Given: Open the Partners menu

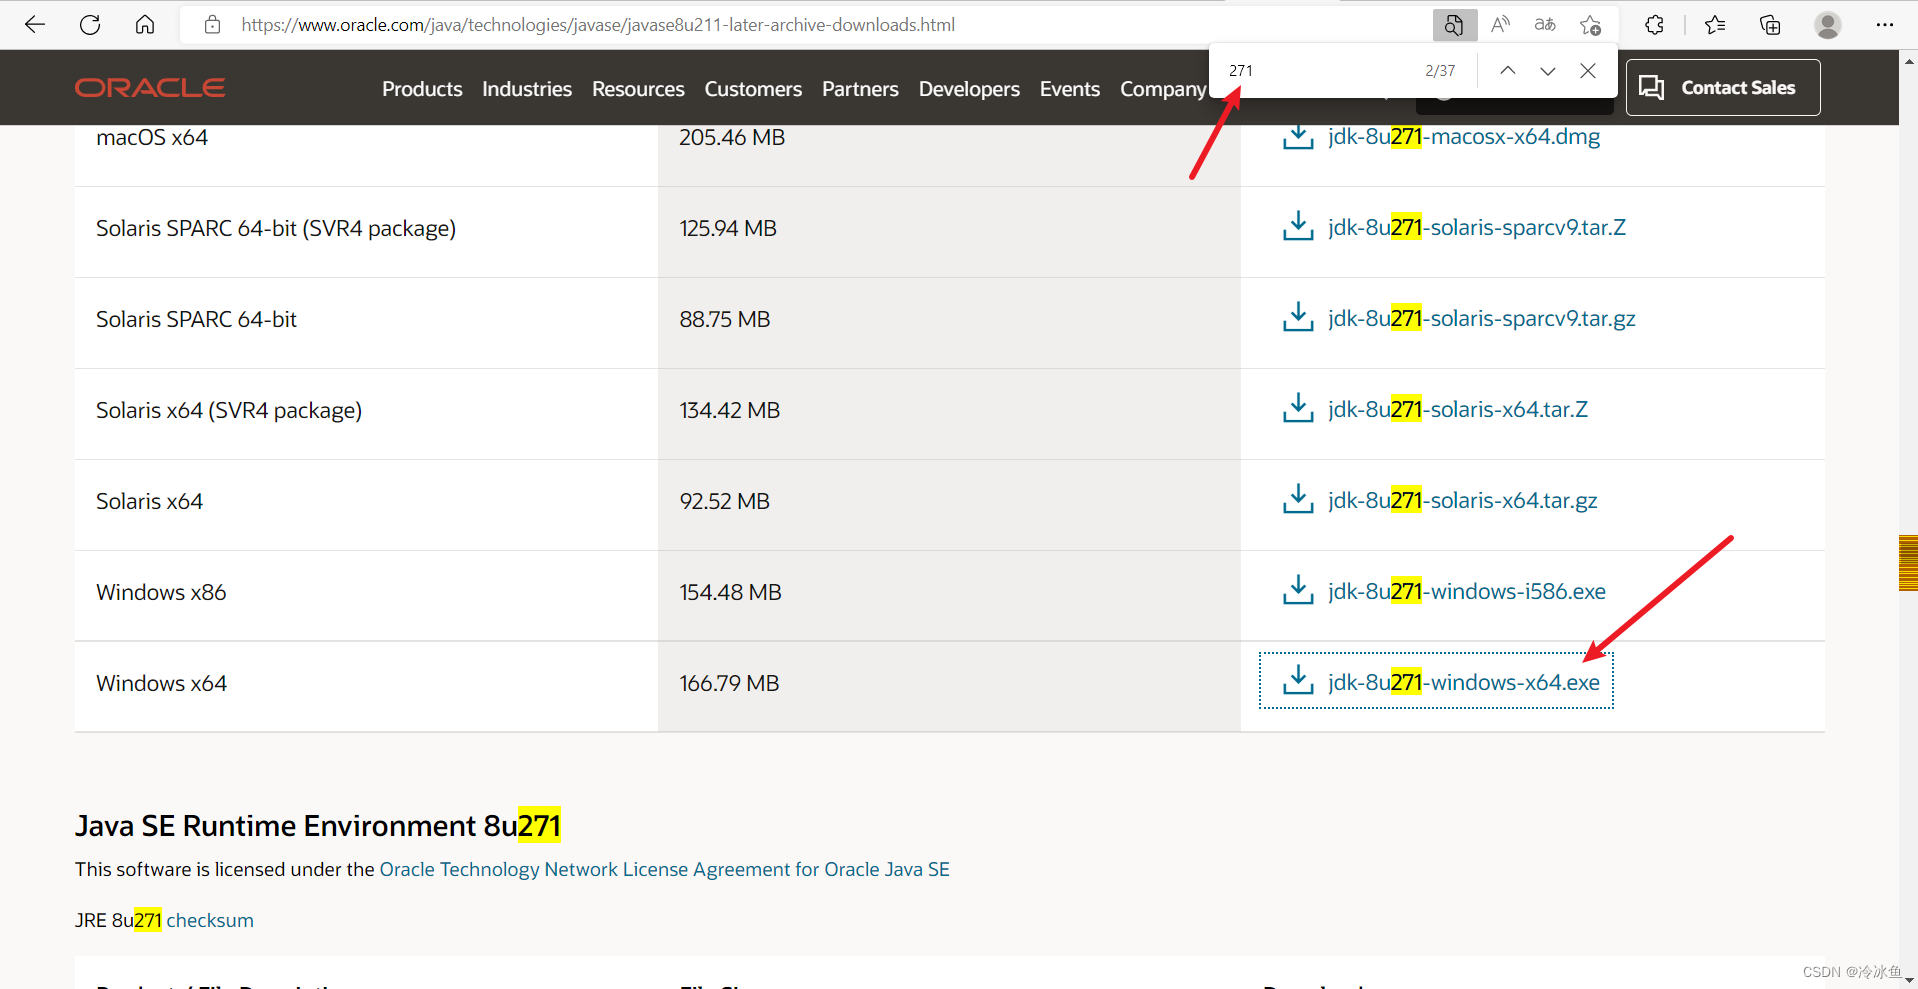Looking at the screenshot, I should [860, 89].
